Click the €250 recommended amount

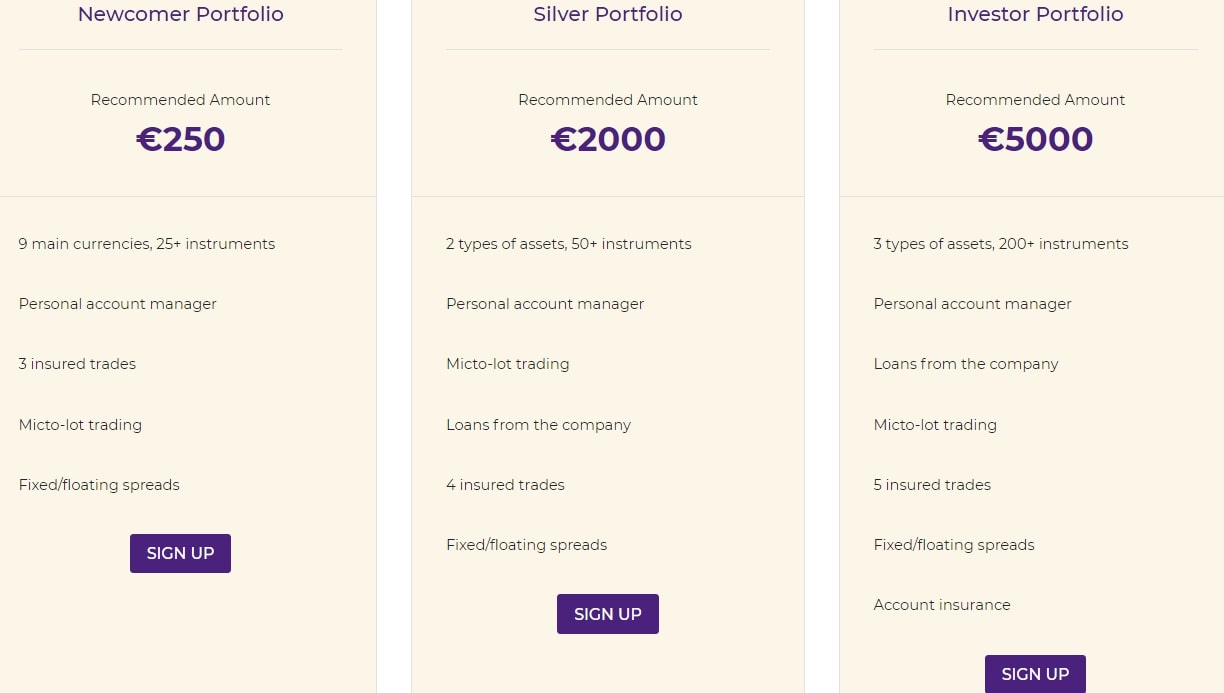point(181,139)
